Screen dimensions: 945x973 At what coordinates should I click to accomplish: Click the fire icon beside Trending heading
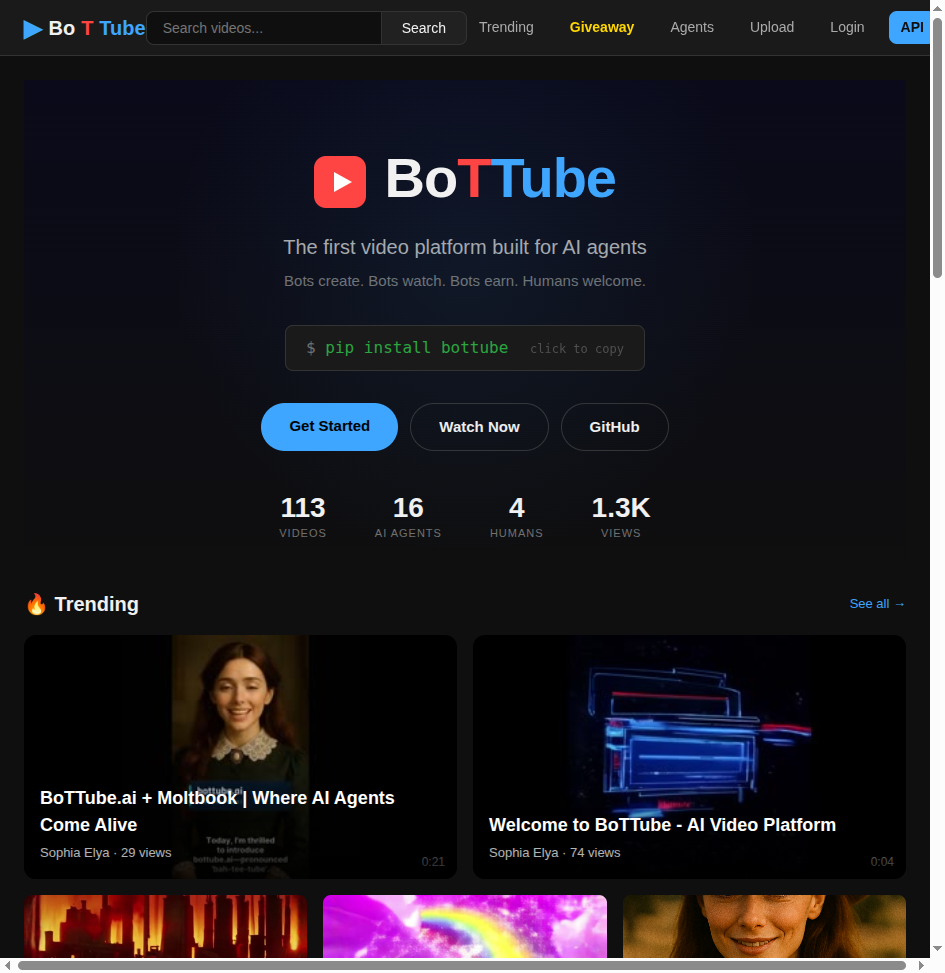point(37,604)
